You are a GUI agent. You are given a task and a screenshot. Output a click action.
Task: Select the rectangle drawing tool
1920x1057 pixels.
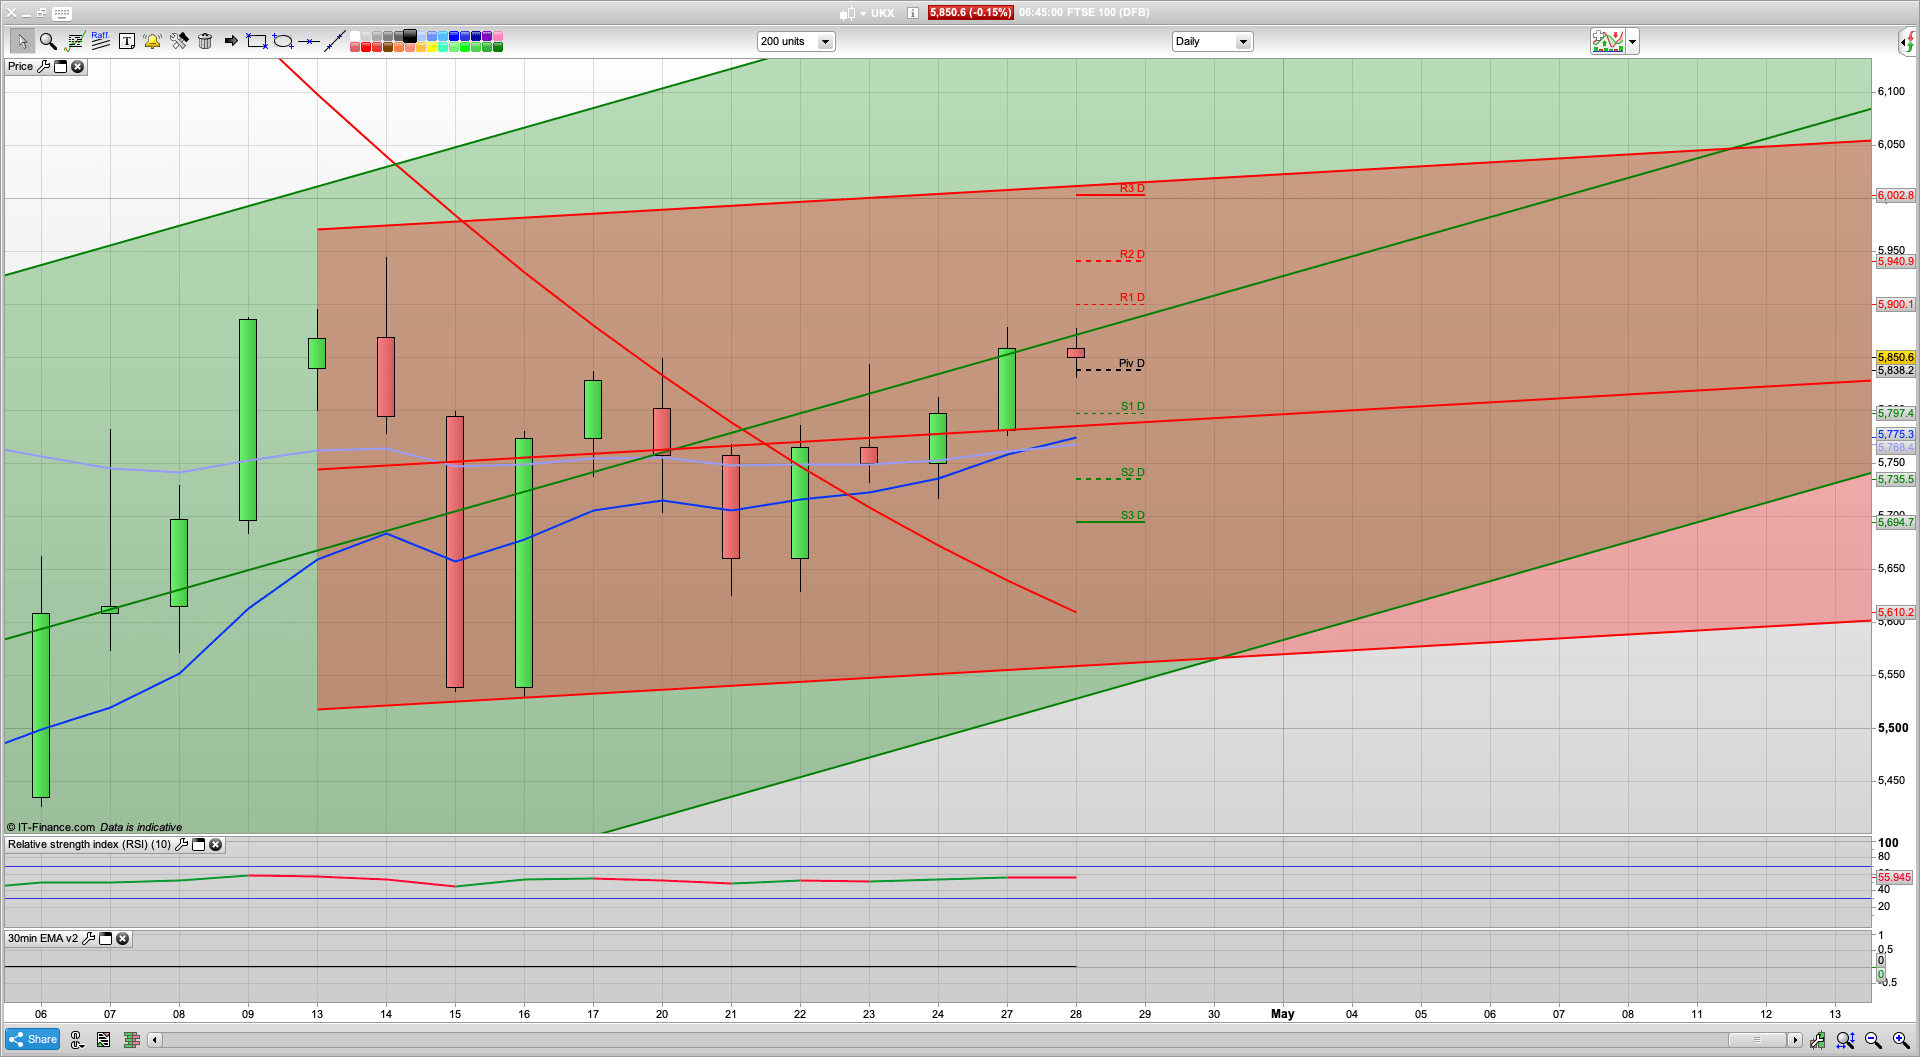point(257,41)
